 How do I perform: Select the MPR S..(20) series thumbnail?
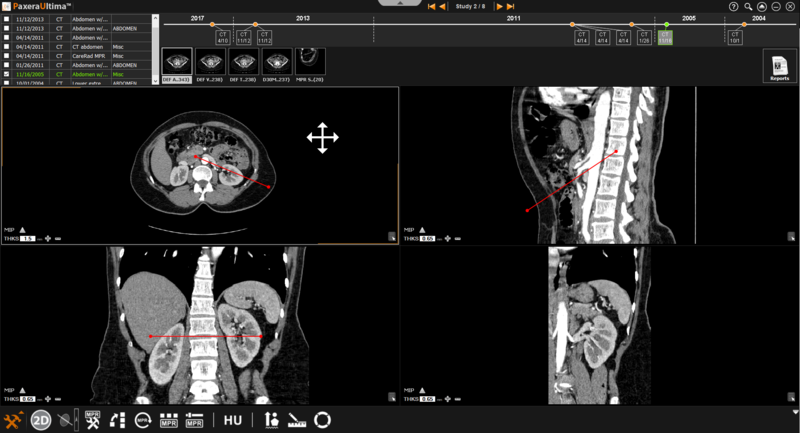coord(310,65)
